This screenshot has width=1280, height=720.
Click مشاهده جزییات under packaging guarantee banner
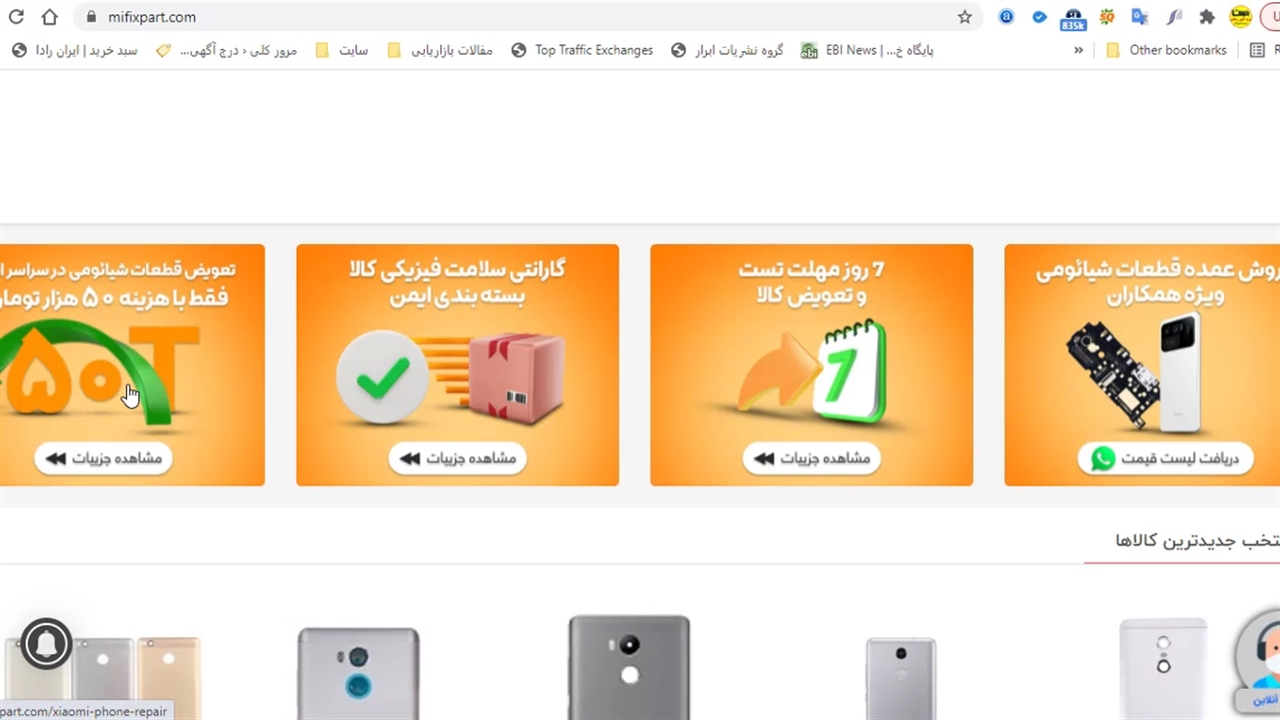[x=457, y=458]
